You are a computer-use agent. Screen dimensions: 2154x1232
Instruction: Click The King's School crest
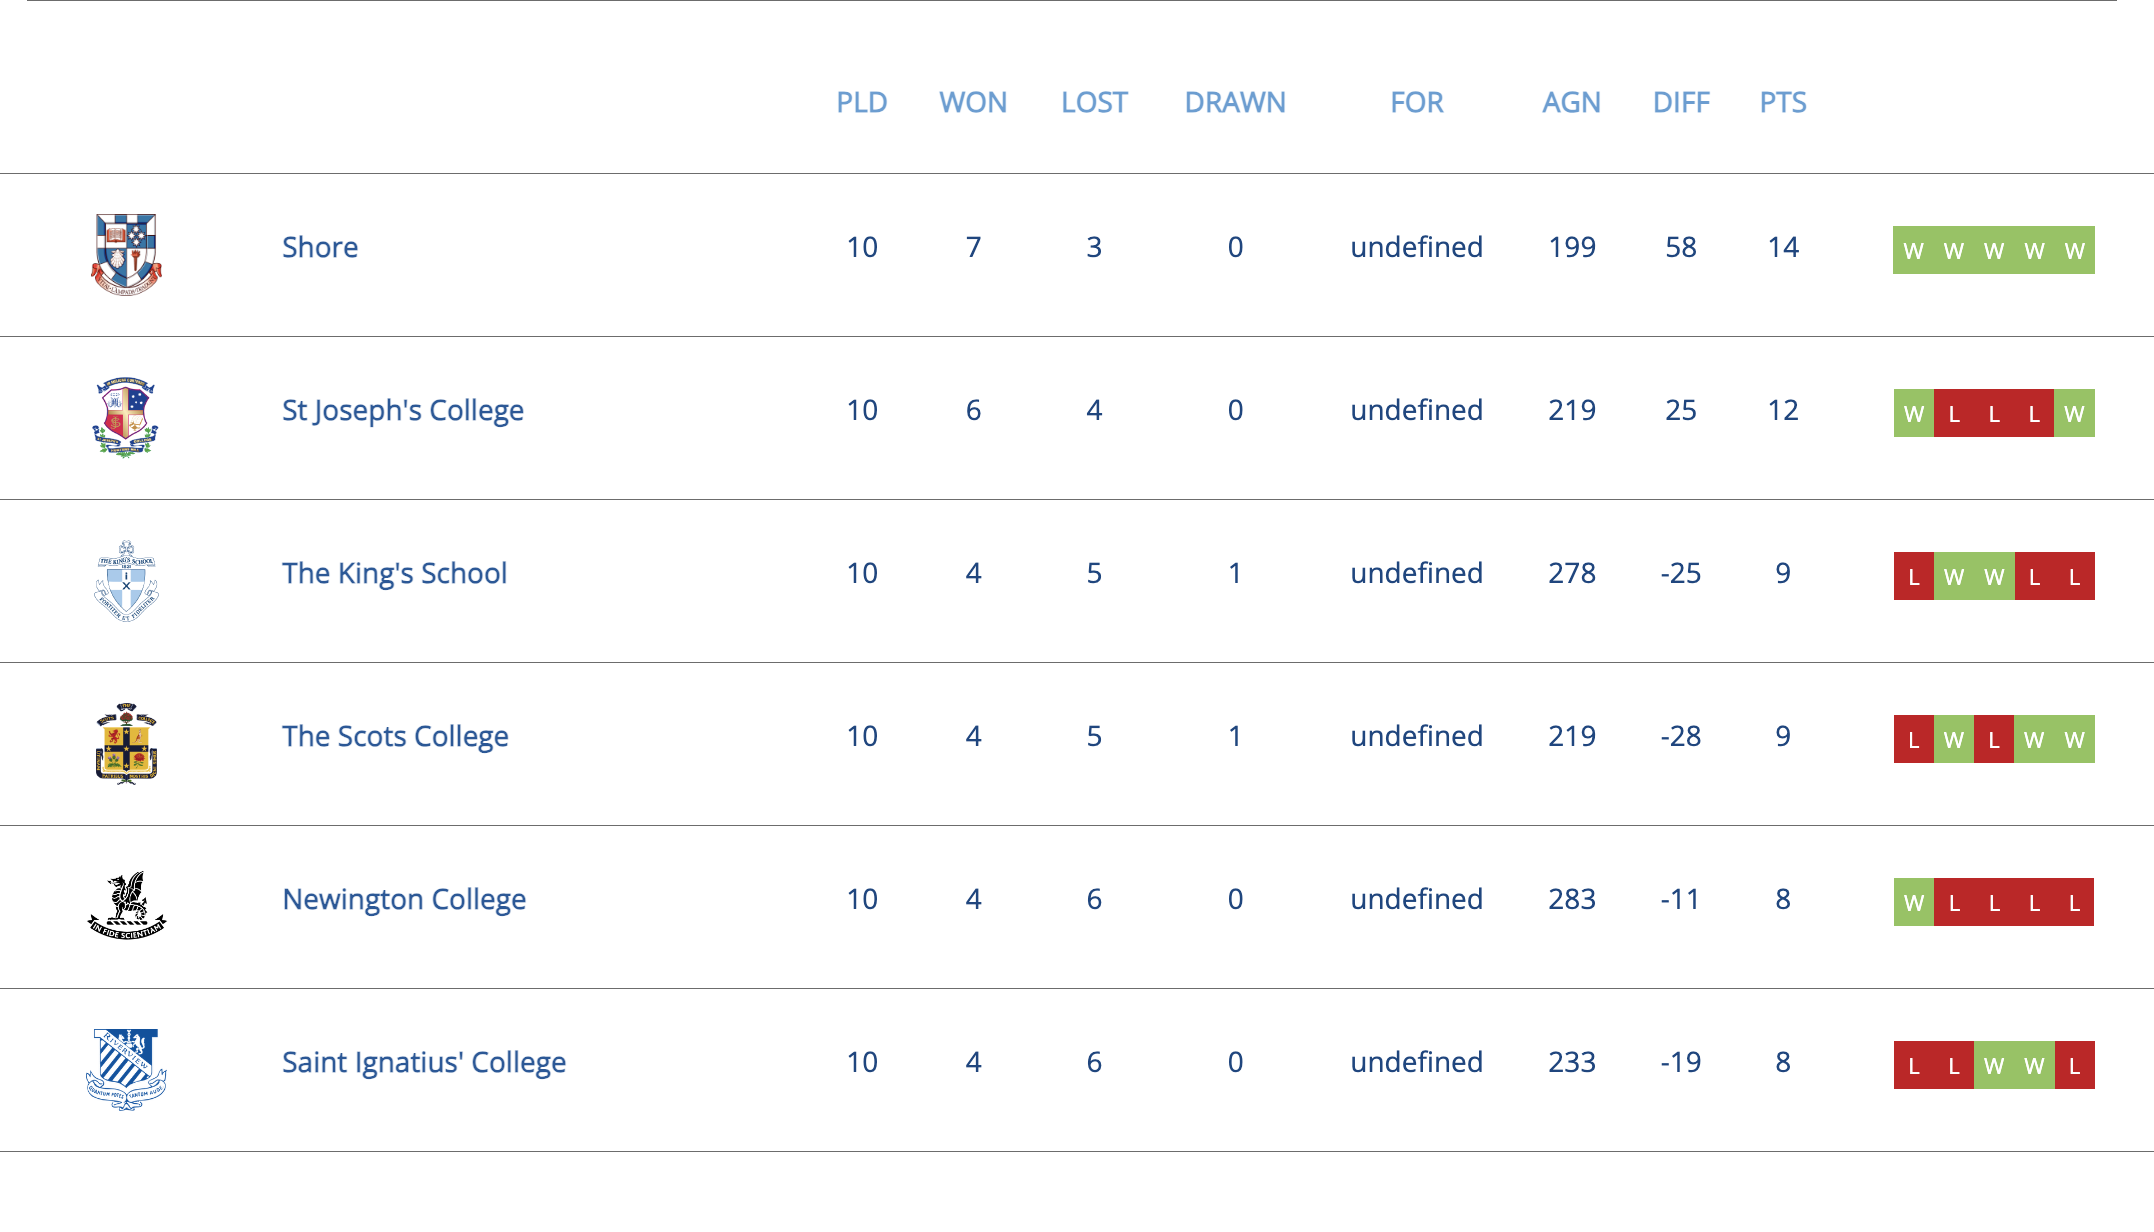pyautogui.click(x=126, y=581)
